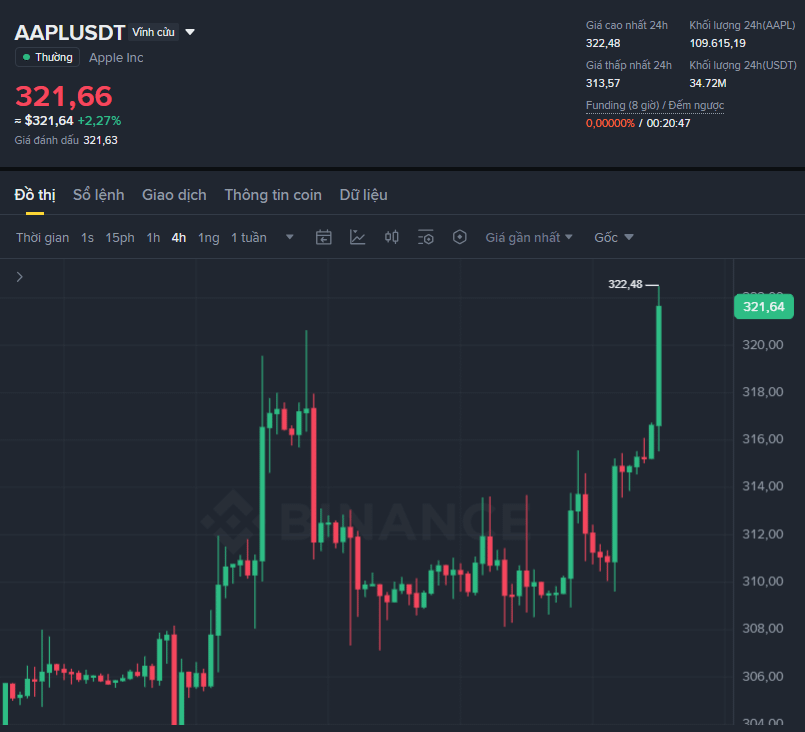The width and height of the screenshot is (805, 732).
Task: Click the +2,27% change value
Action: point(100,121)
